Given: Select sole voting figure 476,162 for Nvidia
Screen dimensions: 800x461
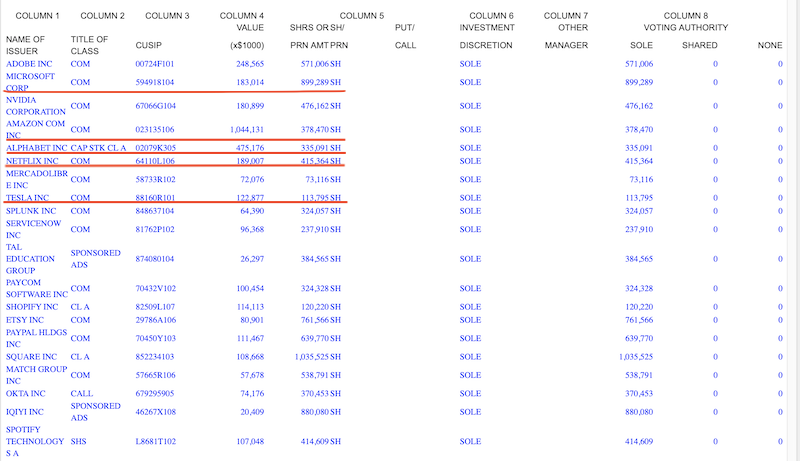Looking at the screenshot, I should (x=639, y=106).
